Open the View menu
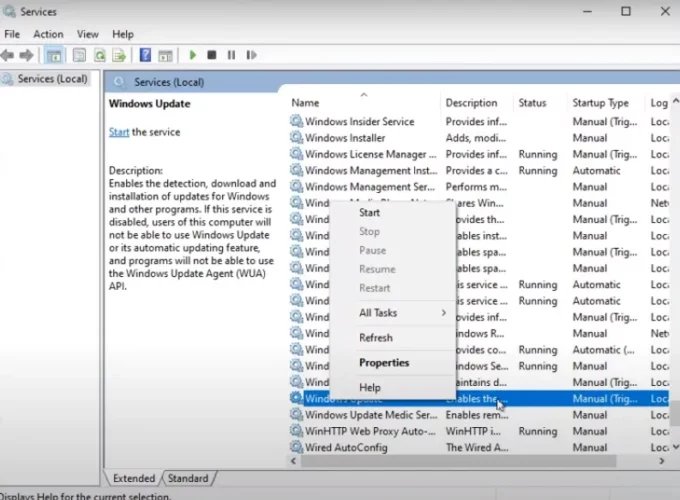This screenshot has height=500, width=680. coord(88,34)
